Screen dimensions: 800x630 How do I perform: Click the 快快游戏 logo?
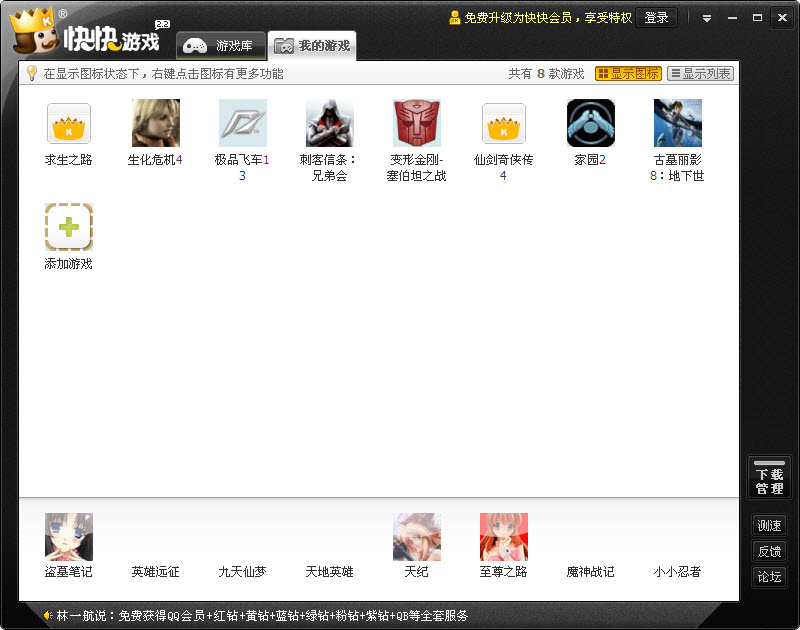coord(87,32)
